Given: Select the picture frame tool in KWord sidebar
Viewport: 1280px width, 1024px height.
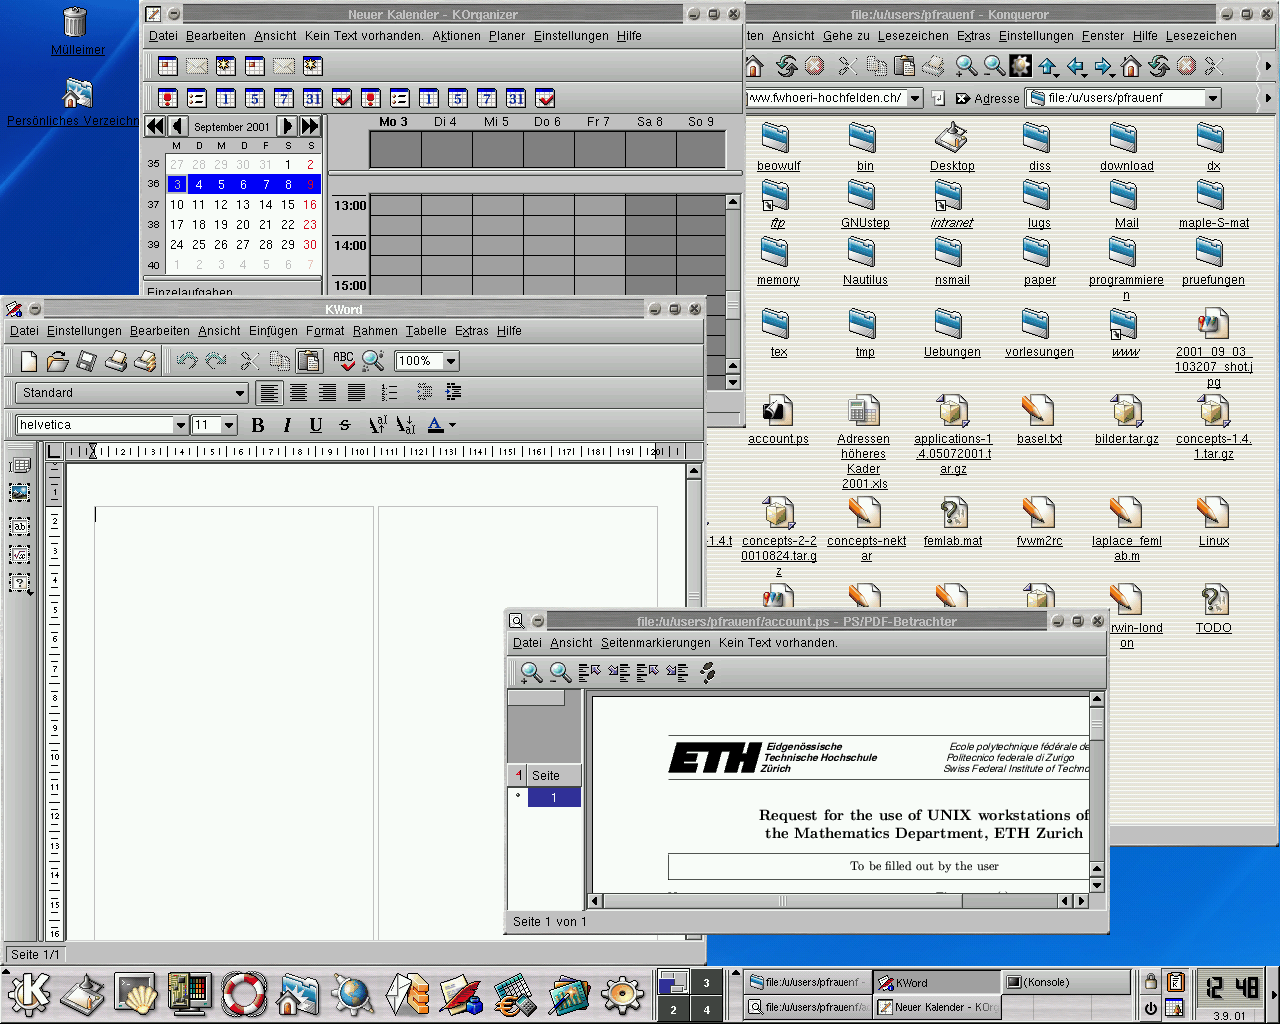Looking at the screenshot, I should 19,493.
